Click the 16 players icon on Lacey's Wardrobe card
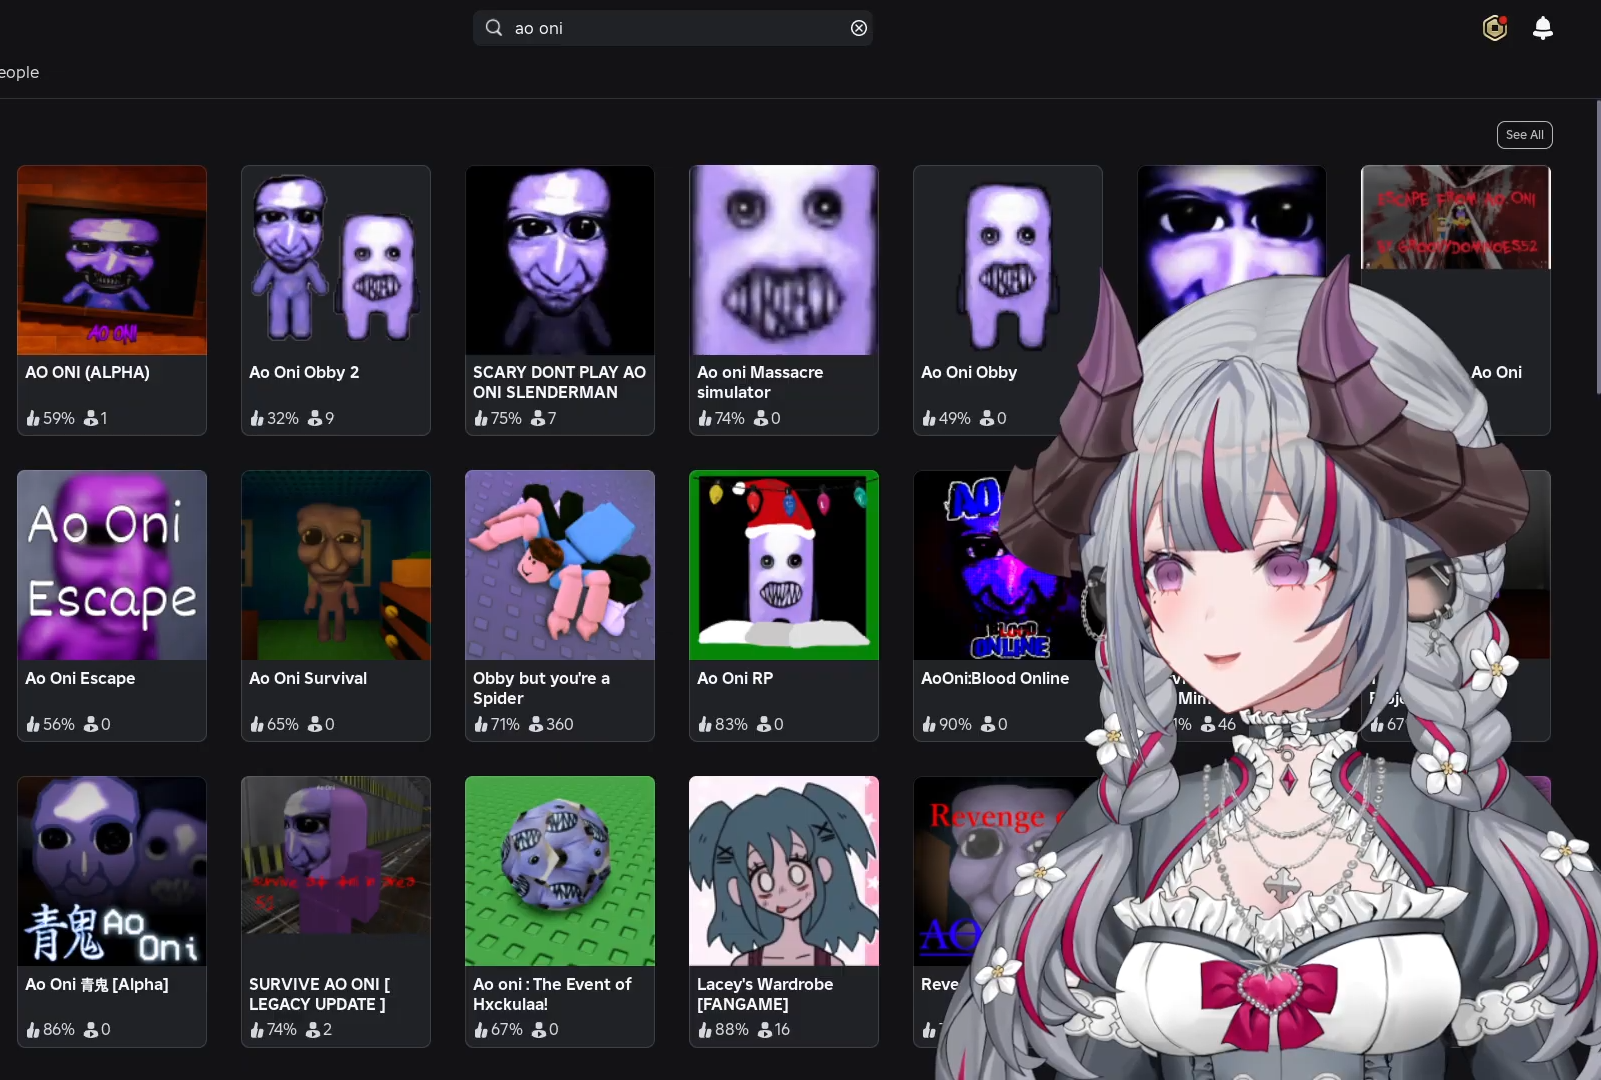The height and width of the screenshot is (1080, 1601). [x=765, y=1030]
